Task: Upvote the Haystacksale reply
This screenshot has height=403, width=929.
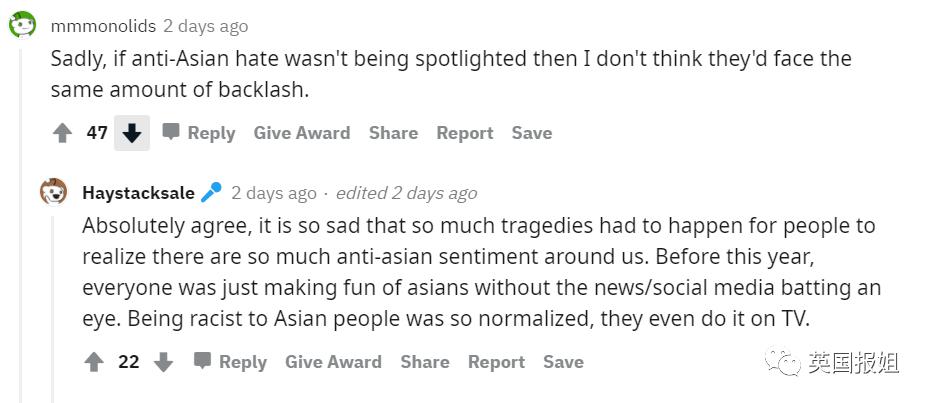Action: point(94,362)
